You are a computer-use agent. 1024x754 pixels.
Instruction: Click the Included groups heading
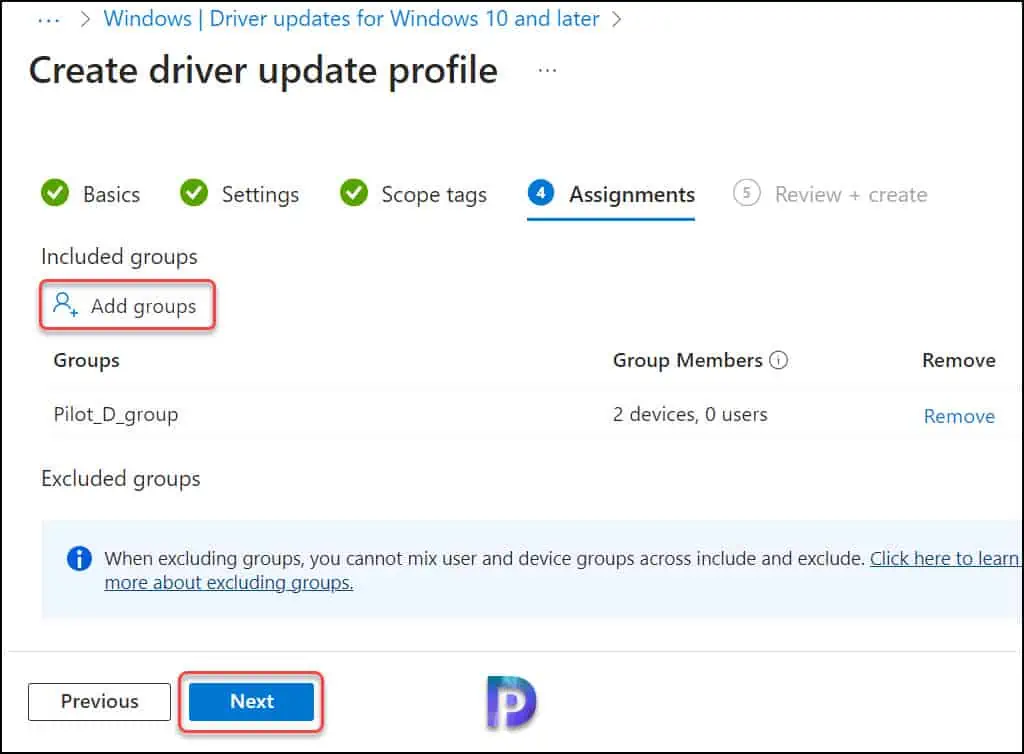pyautogui.click(x=119, y=257)
